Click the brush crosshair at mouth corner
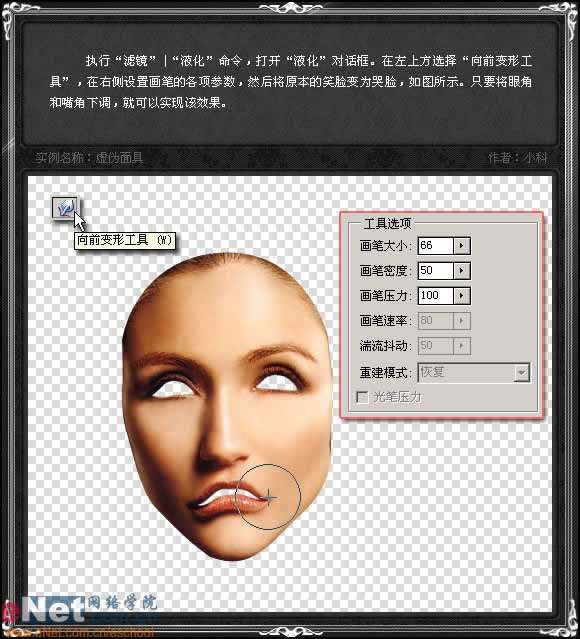The image size is (580, 639). [x=269, y=497]
